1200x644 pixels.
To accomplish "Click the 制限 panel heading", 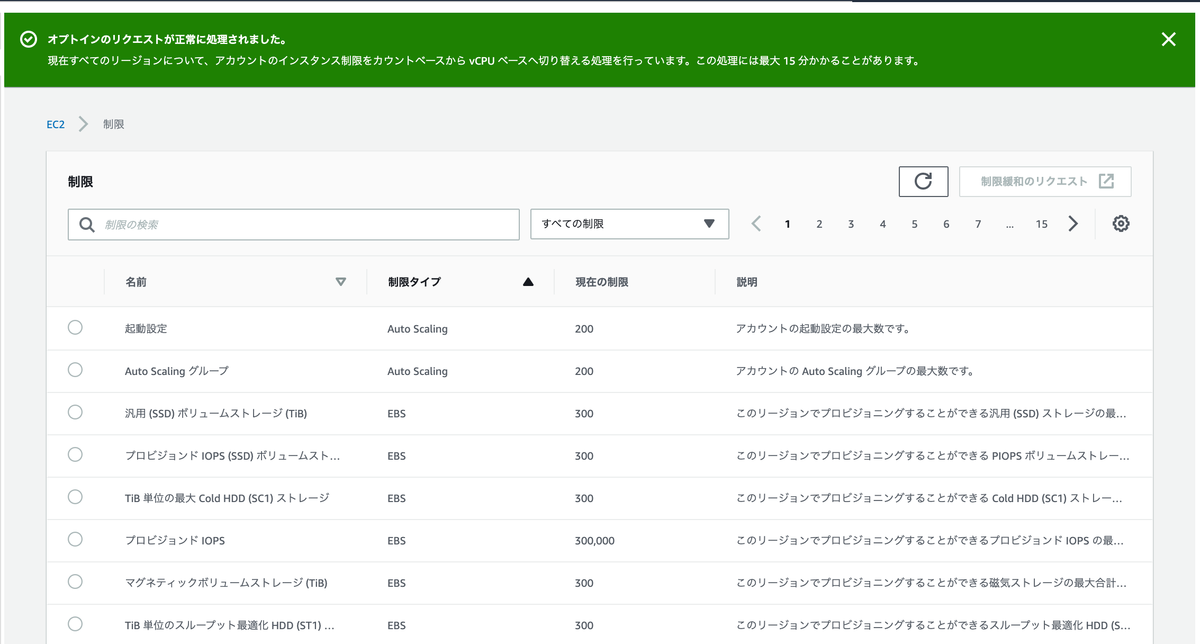I will coord(80,182).
